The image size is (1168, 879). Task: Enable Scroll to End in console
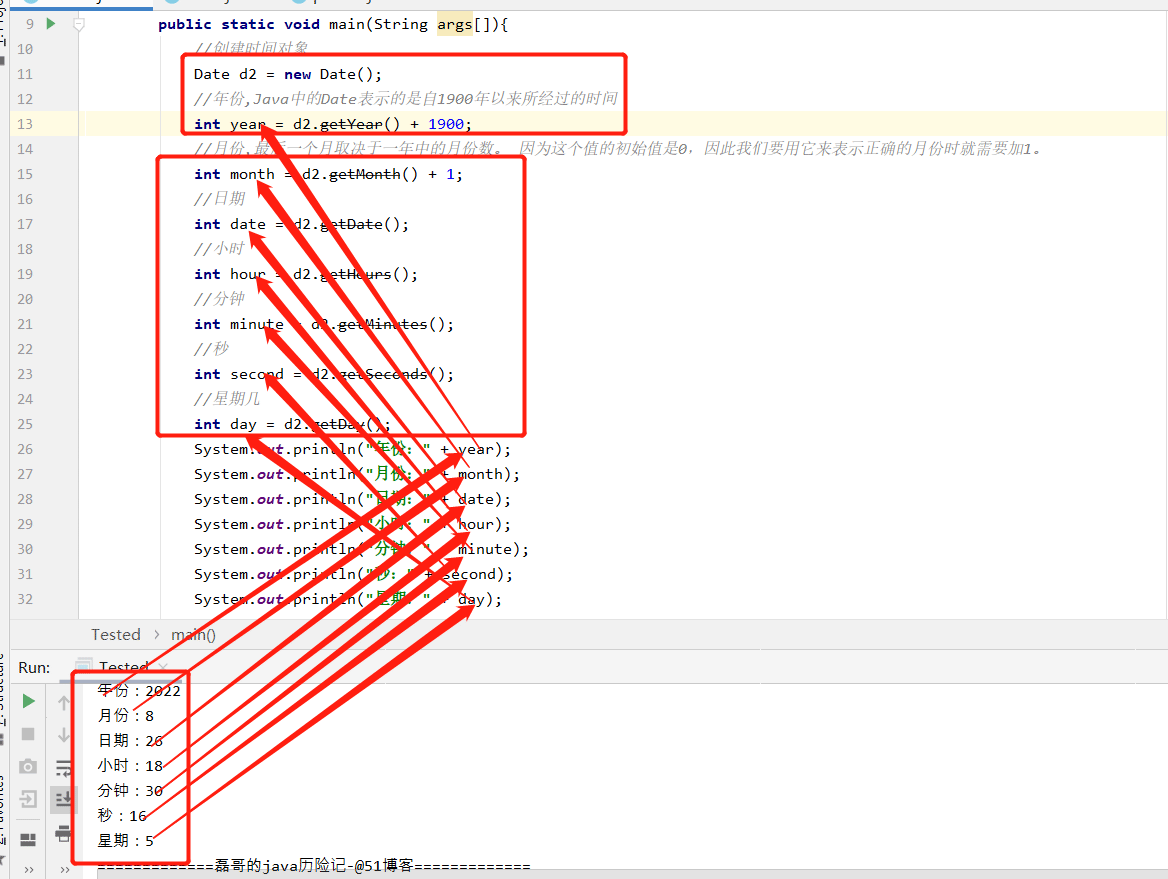click(63, 796)
